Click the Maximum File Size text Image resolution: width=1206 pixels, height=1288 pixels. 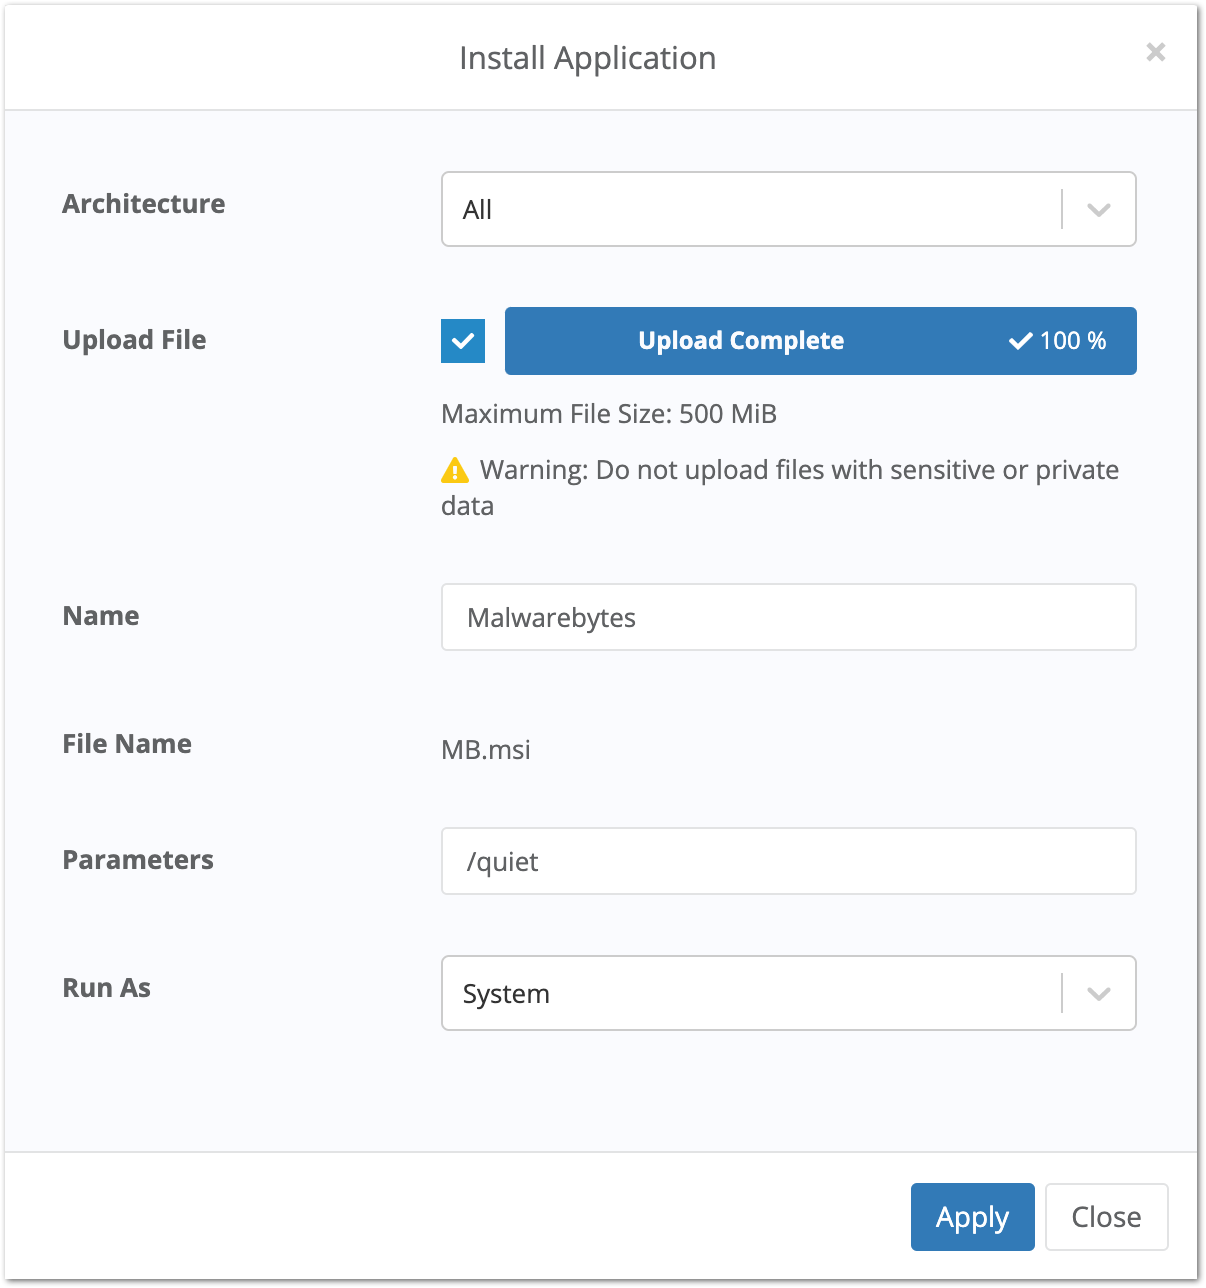[609, 414]
